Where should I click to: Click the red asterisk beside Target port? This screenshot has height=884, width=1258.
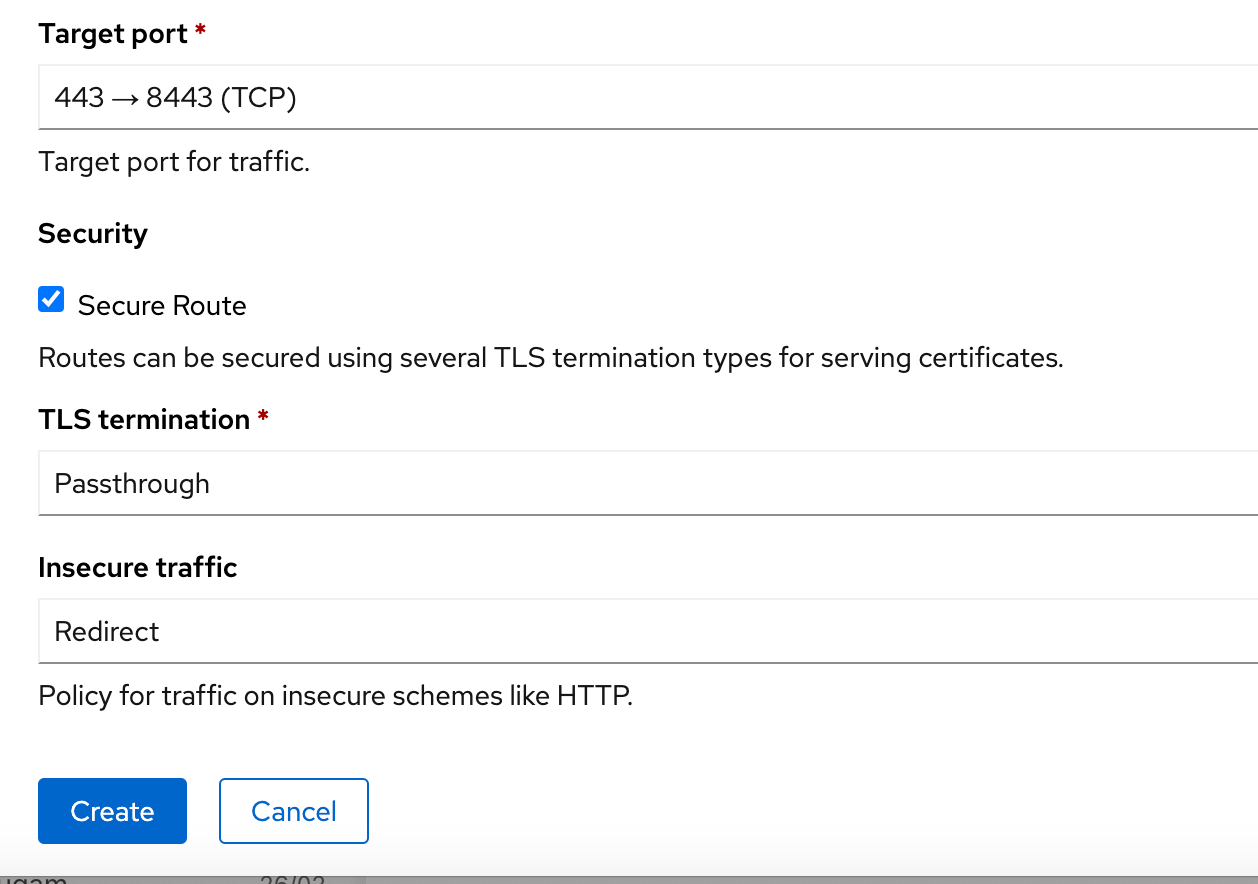200,32
